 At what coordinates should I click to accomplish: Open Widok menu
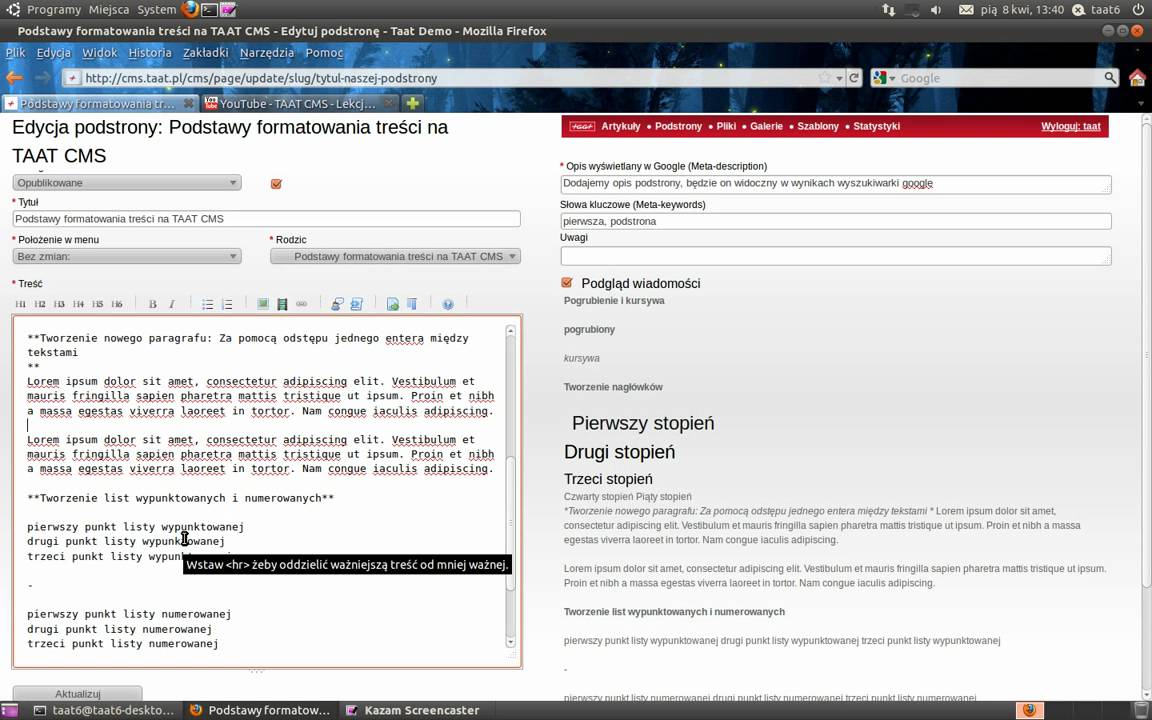coord(99,53)
